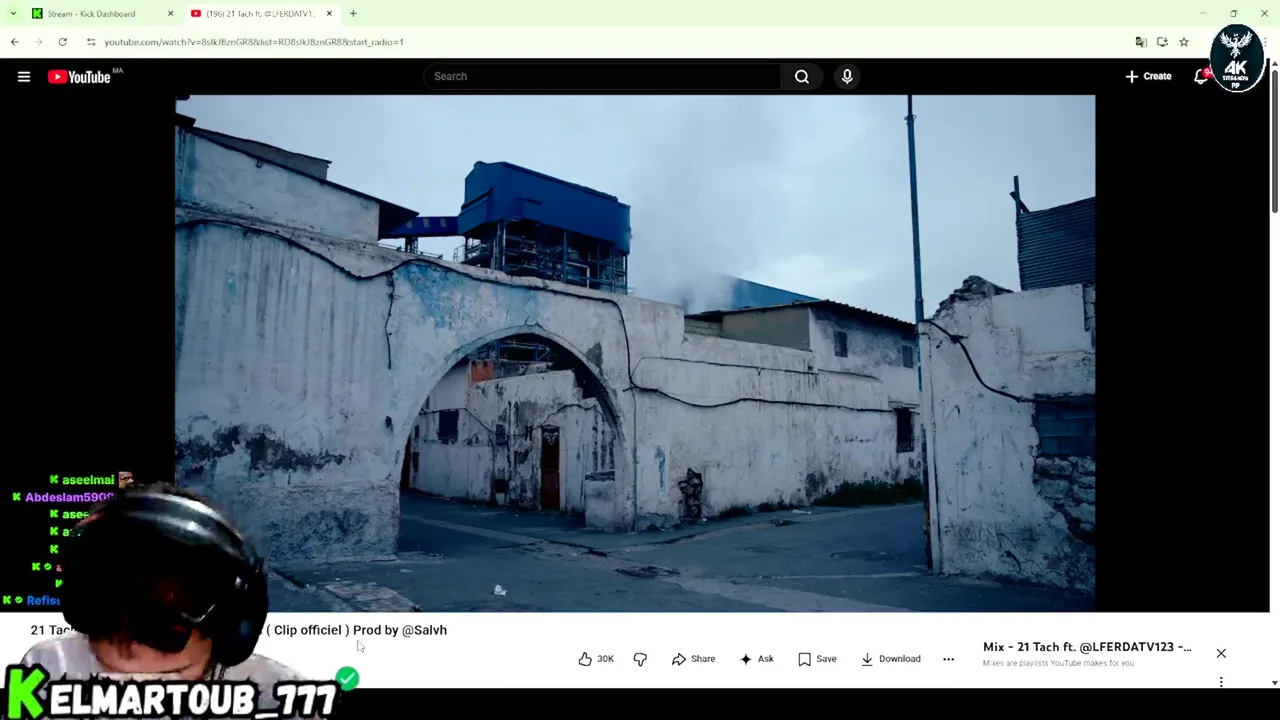The width and height of the screenshot is (1280, 720).
Task: Reload the page with the refresh icon
Action: (62, 42)
